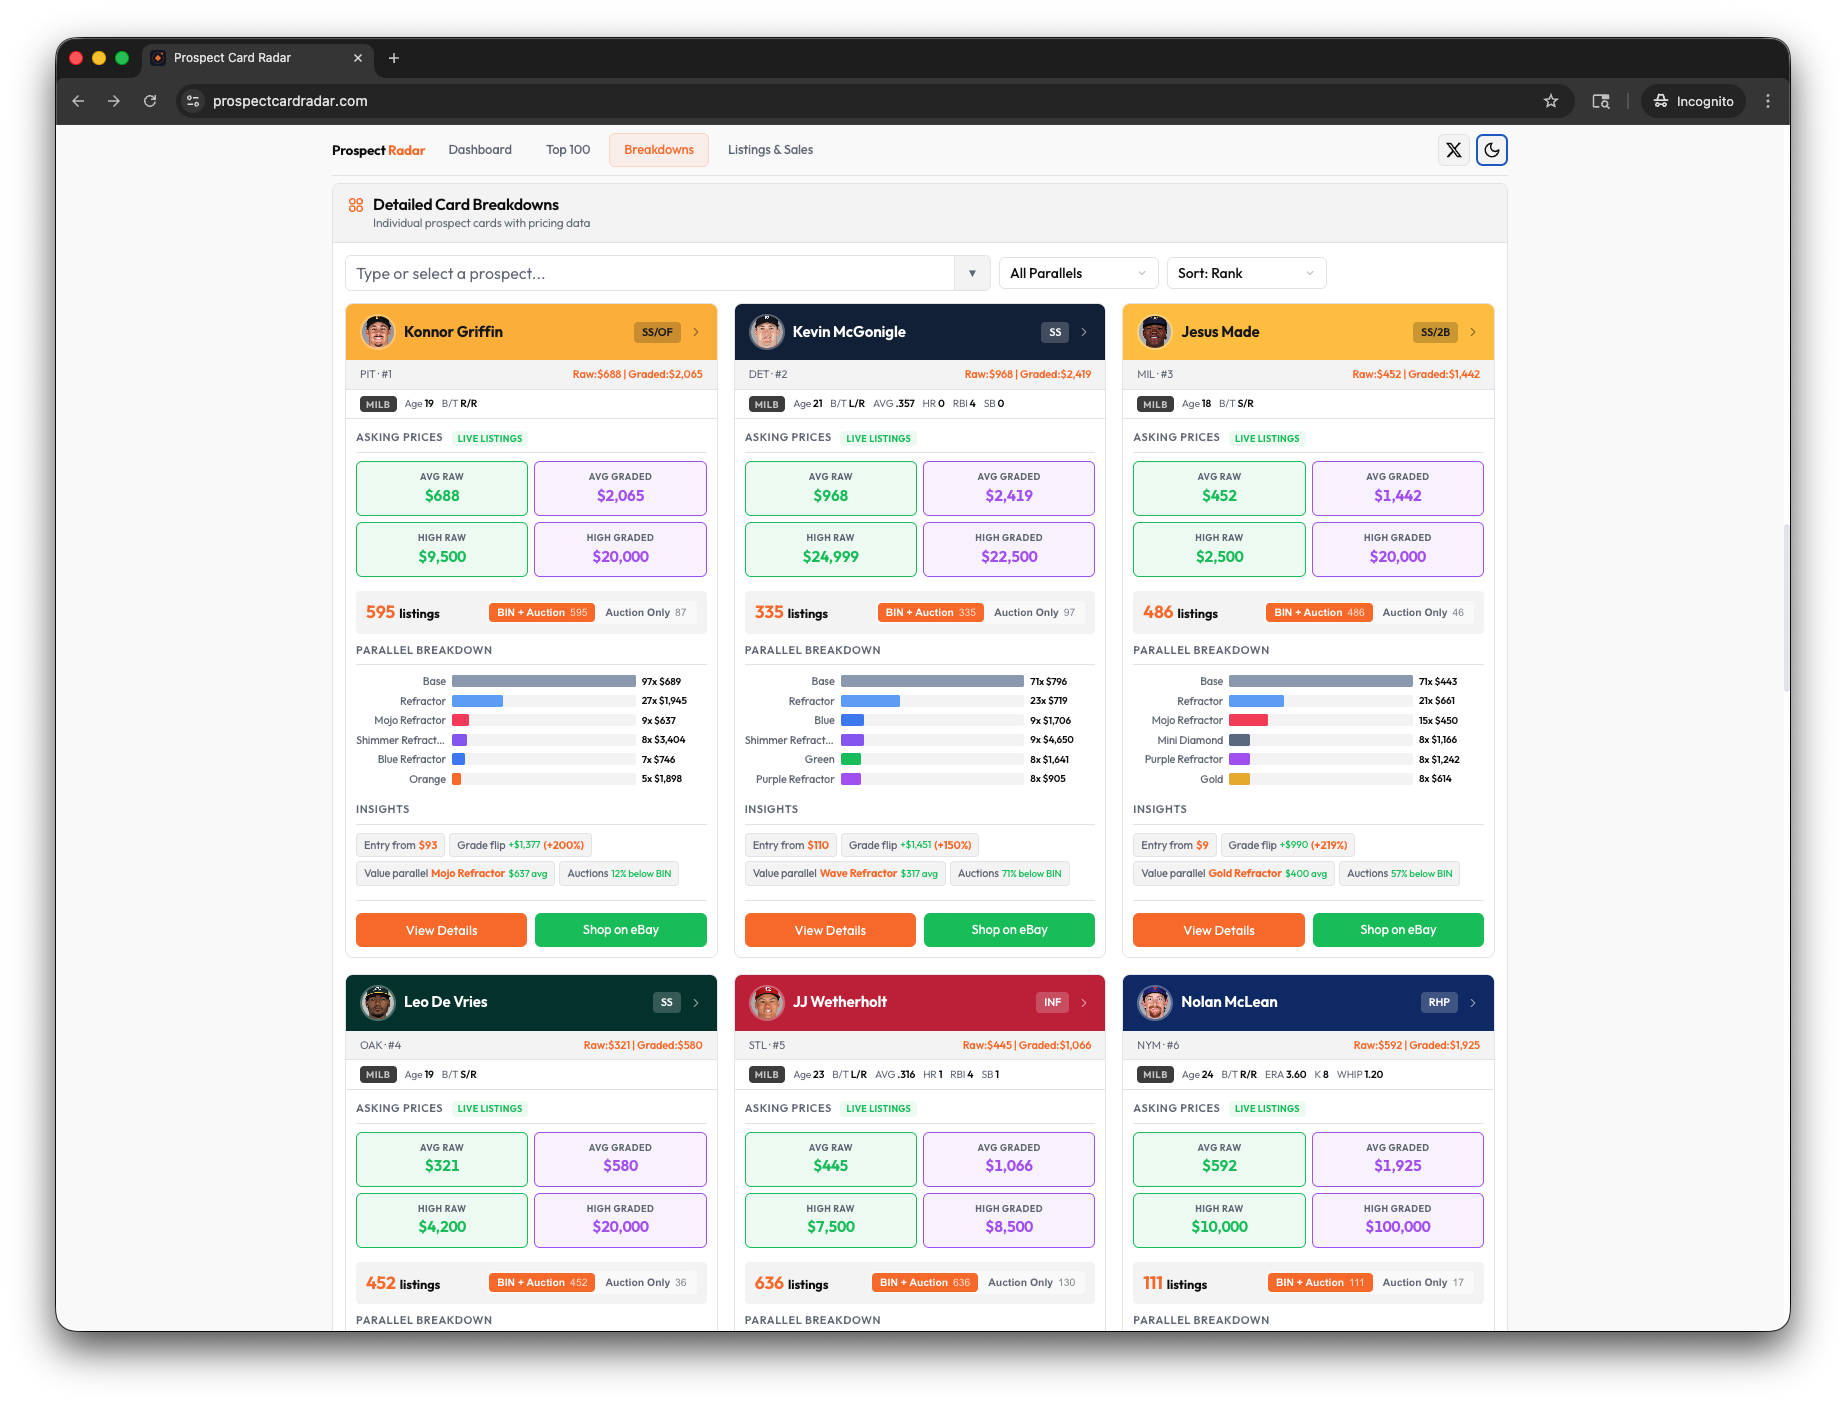1846x1405 pixels.
Task: Click the Prospect Radar logo
Action: point(378,151)
